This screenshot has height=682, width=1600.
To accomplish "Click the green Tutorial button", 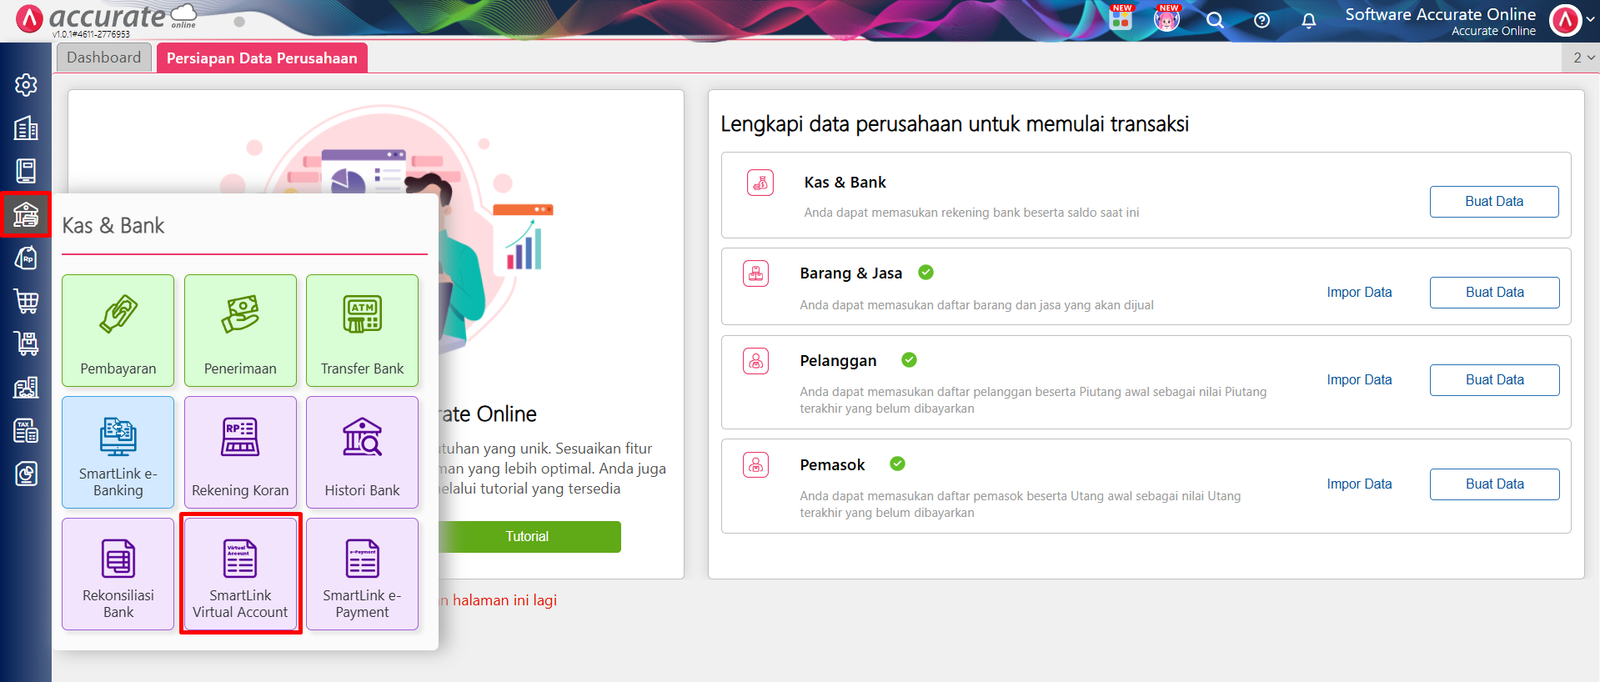I will click(x=527, y=537).
